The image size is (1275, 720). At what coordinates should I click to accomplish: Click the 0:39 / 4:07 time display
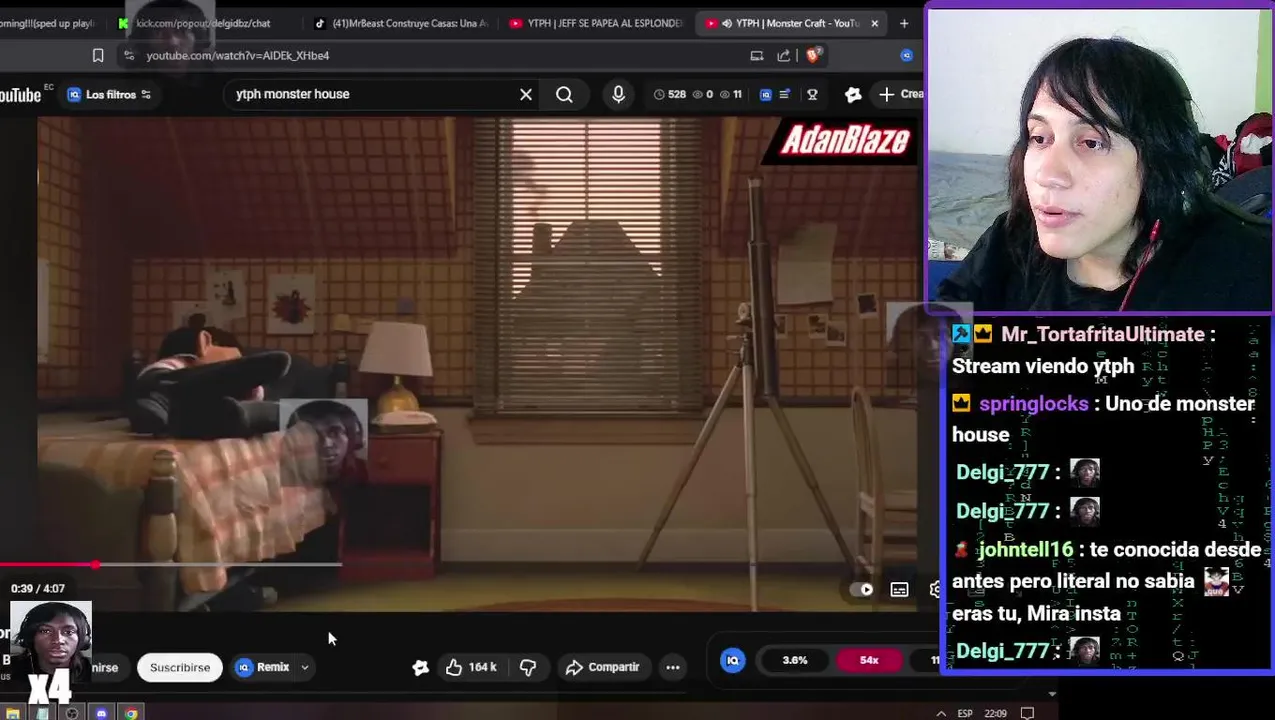pyautogui.click(x=38, y=589)
